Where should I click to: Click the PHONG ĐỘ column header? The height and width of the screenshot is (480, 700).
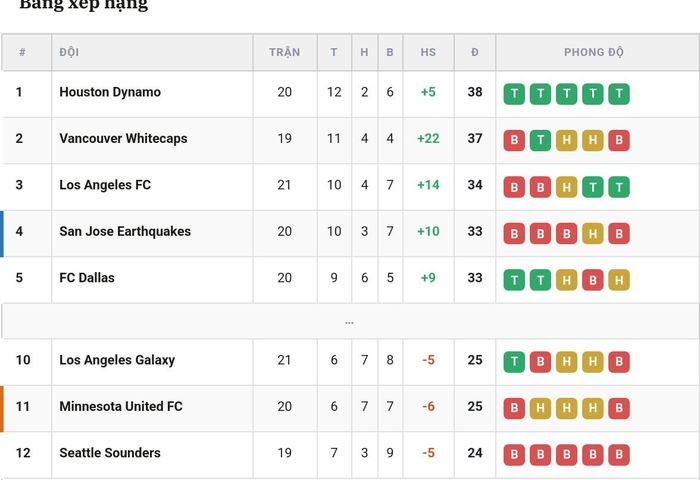click(594, 52)
